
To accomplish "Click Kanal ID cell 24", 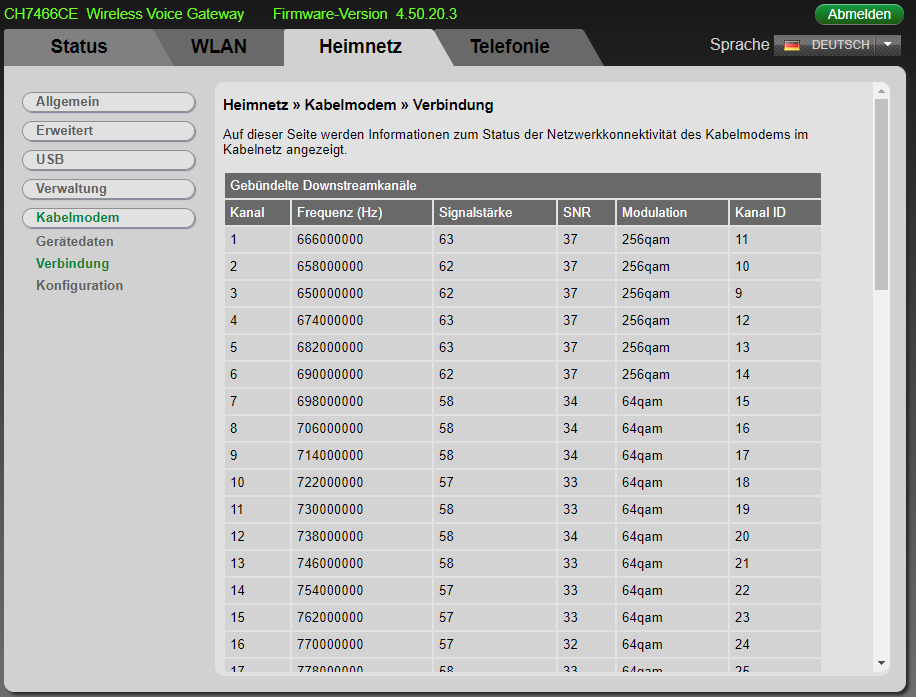I will tap(775, 644).
